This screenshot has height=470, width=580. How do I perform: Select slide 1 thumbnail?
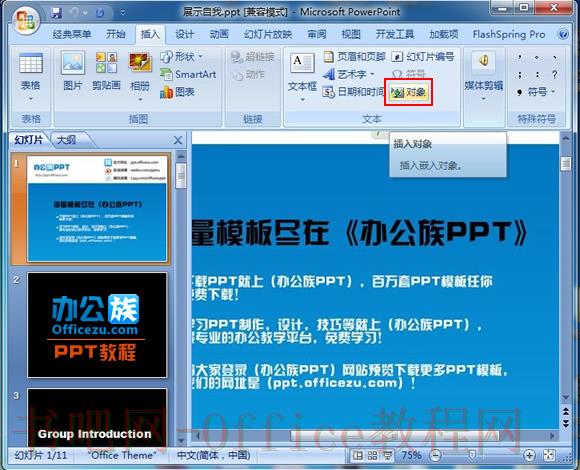tap(97, 209)
